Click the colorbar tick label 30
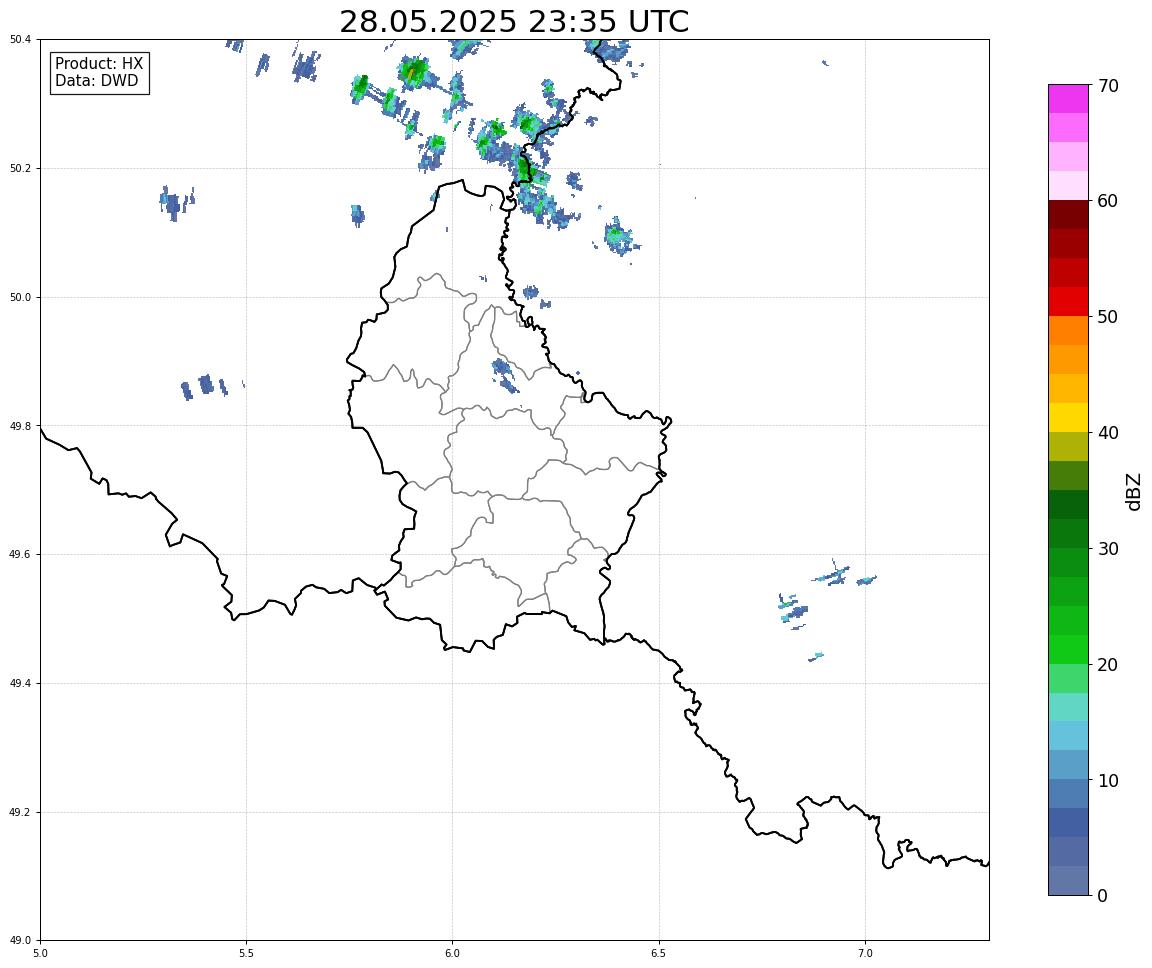 tap(1107, 549)
